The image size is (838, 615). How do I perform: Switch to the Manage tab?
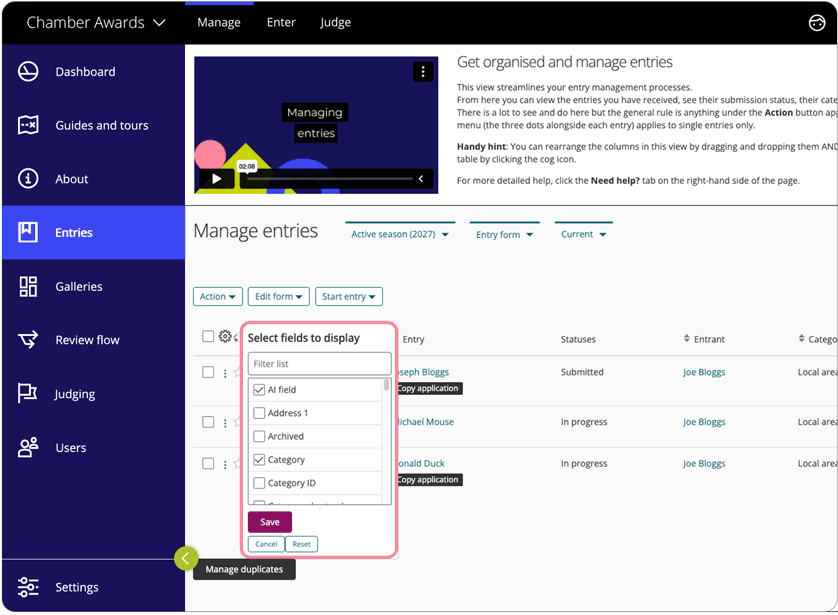tap(219, 22)
